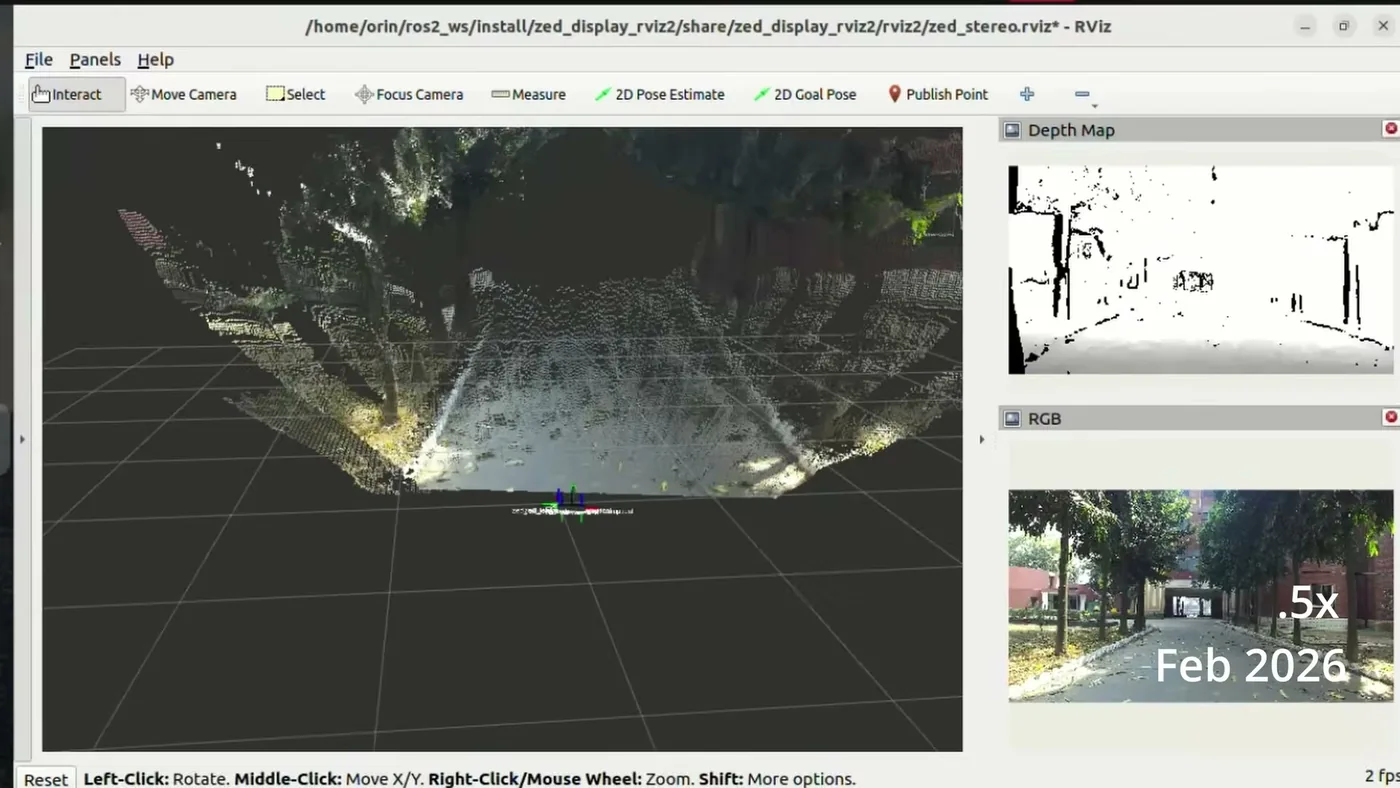1400x788 pixels.
Task: Activate the Select tool
Action: [295, 94]
